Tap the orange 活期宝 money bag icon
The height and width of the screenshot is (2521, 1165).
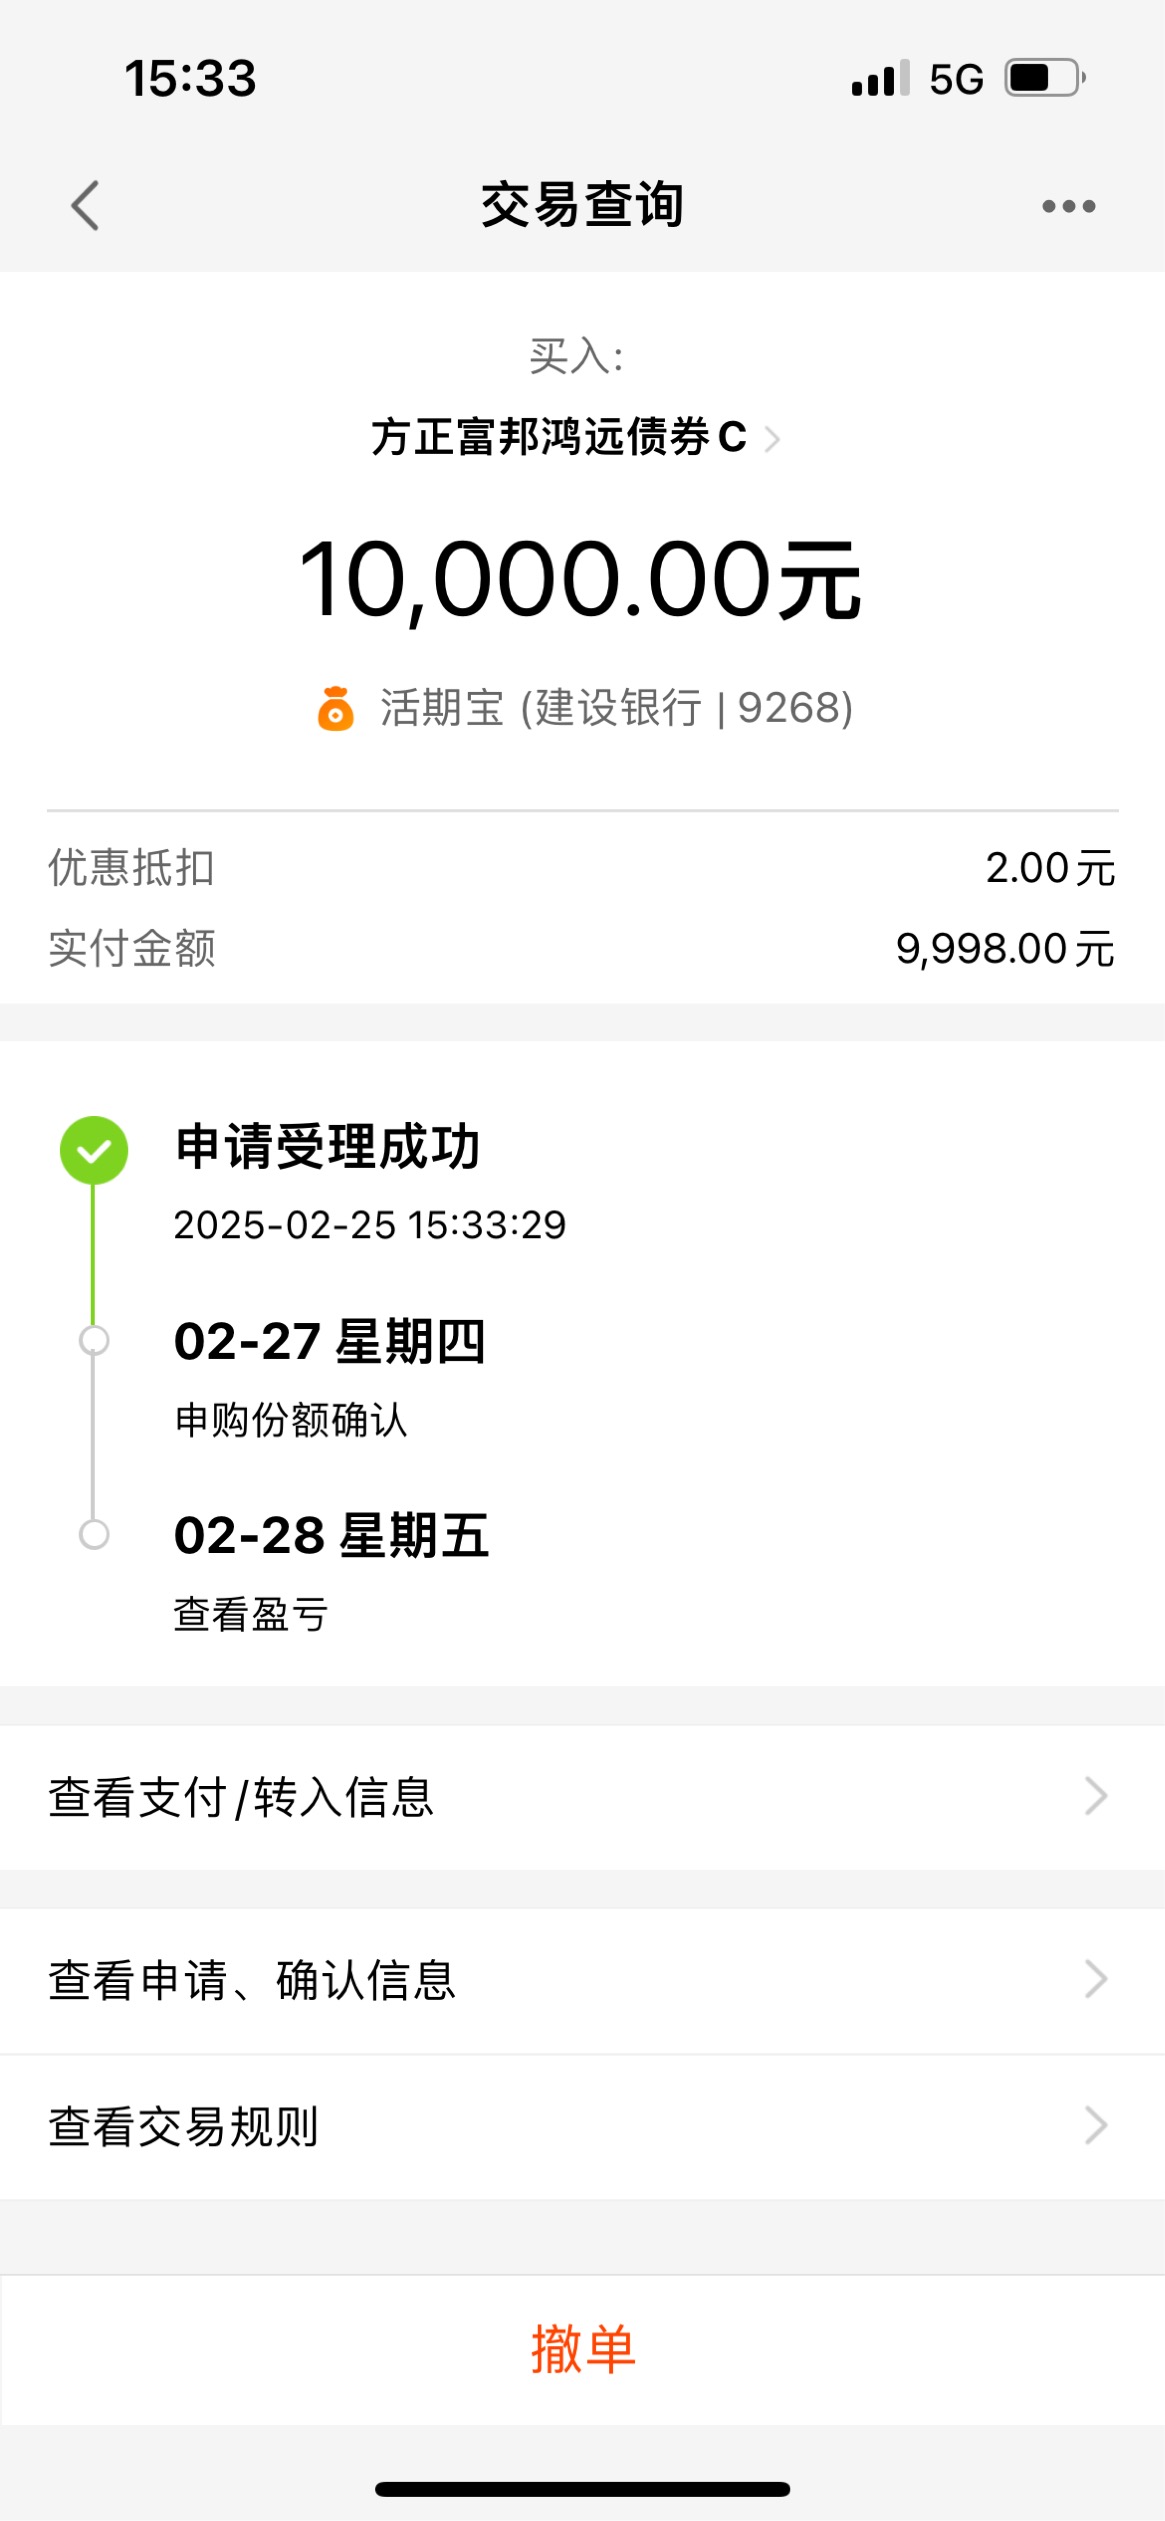tap(335, 709)
